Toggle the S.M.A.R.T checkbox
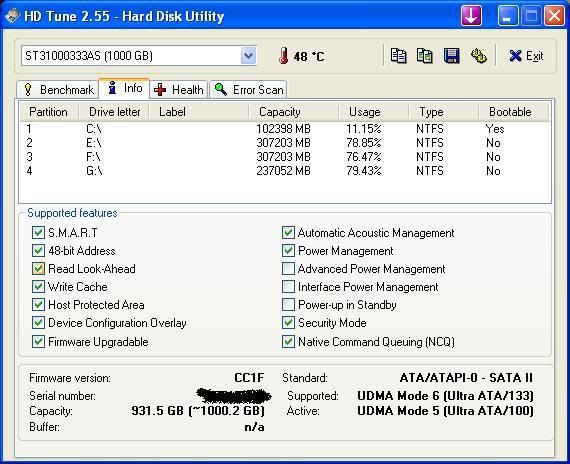This screenshot has height=464, width=570. pyautogui.click(x=38, y=232)
